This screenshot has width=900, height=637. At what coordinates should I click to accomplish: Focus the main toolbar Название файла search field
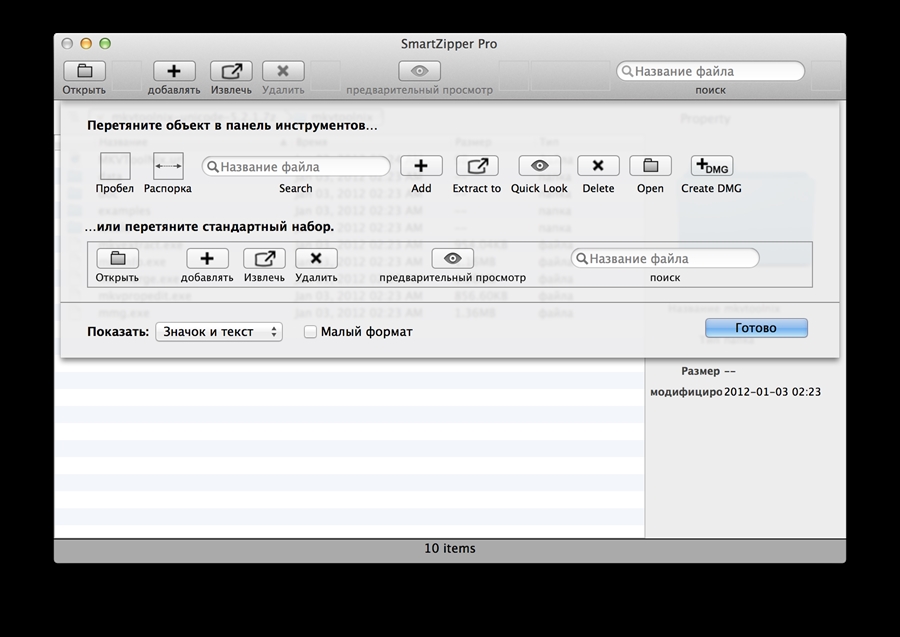point(711,71)
